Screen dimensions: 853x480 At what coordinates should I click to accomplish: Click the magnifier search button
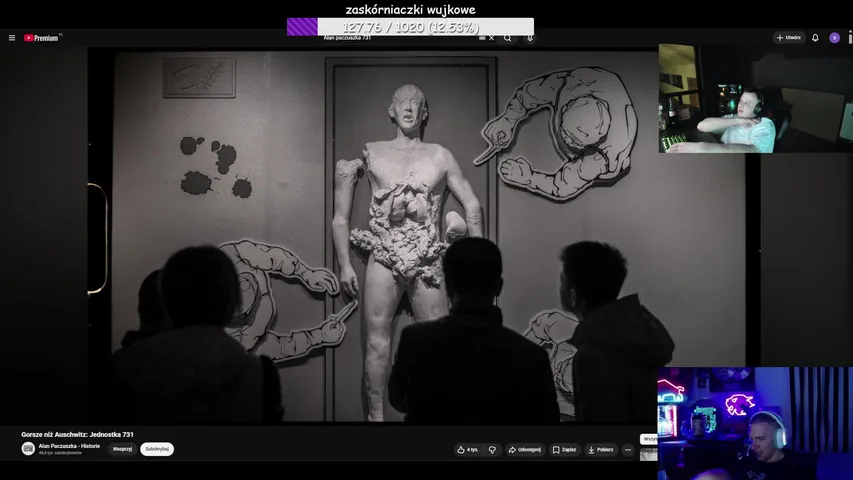508,38
